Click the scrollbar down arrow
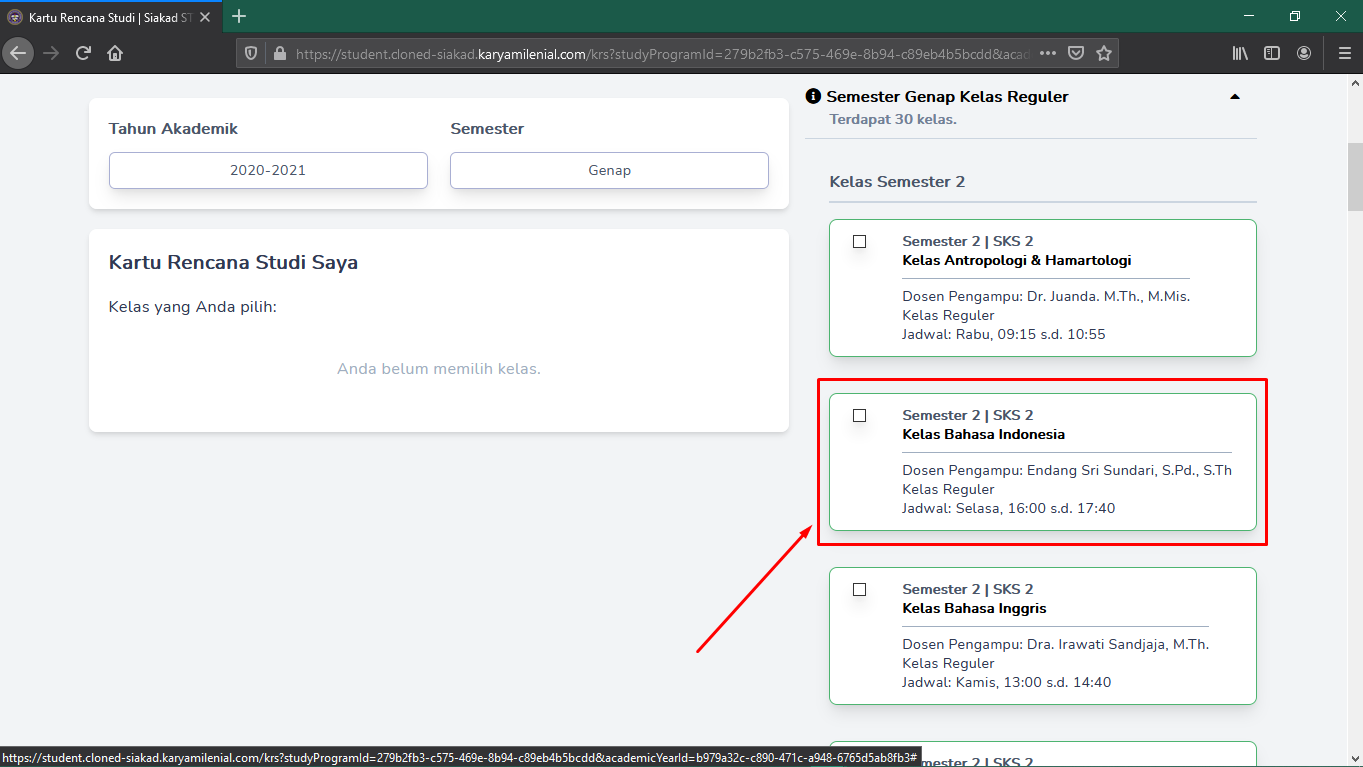1363x767 pixels. [x=1355, y=758]
